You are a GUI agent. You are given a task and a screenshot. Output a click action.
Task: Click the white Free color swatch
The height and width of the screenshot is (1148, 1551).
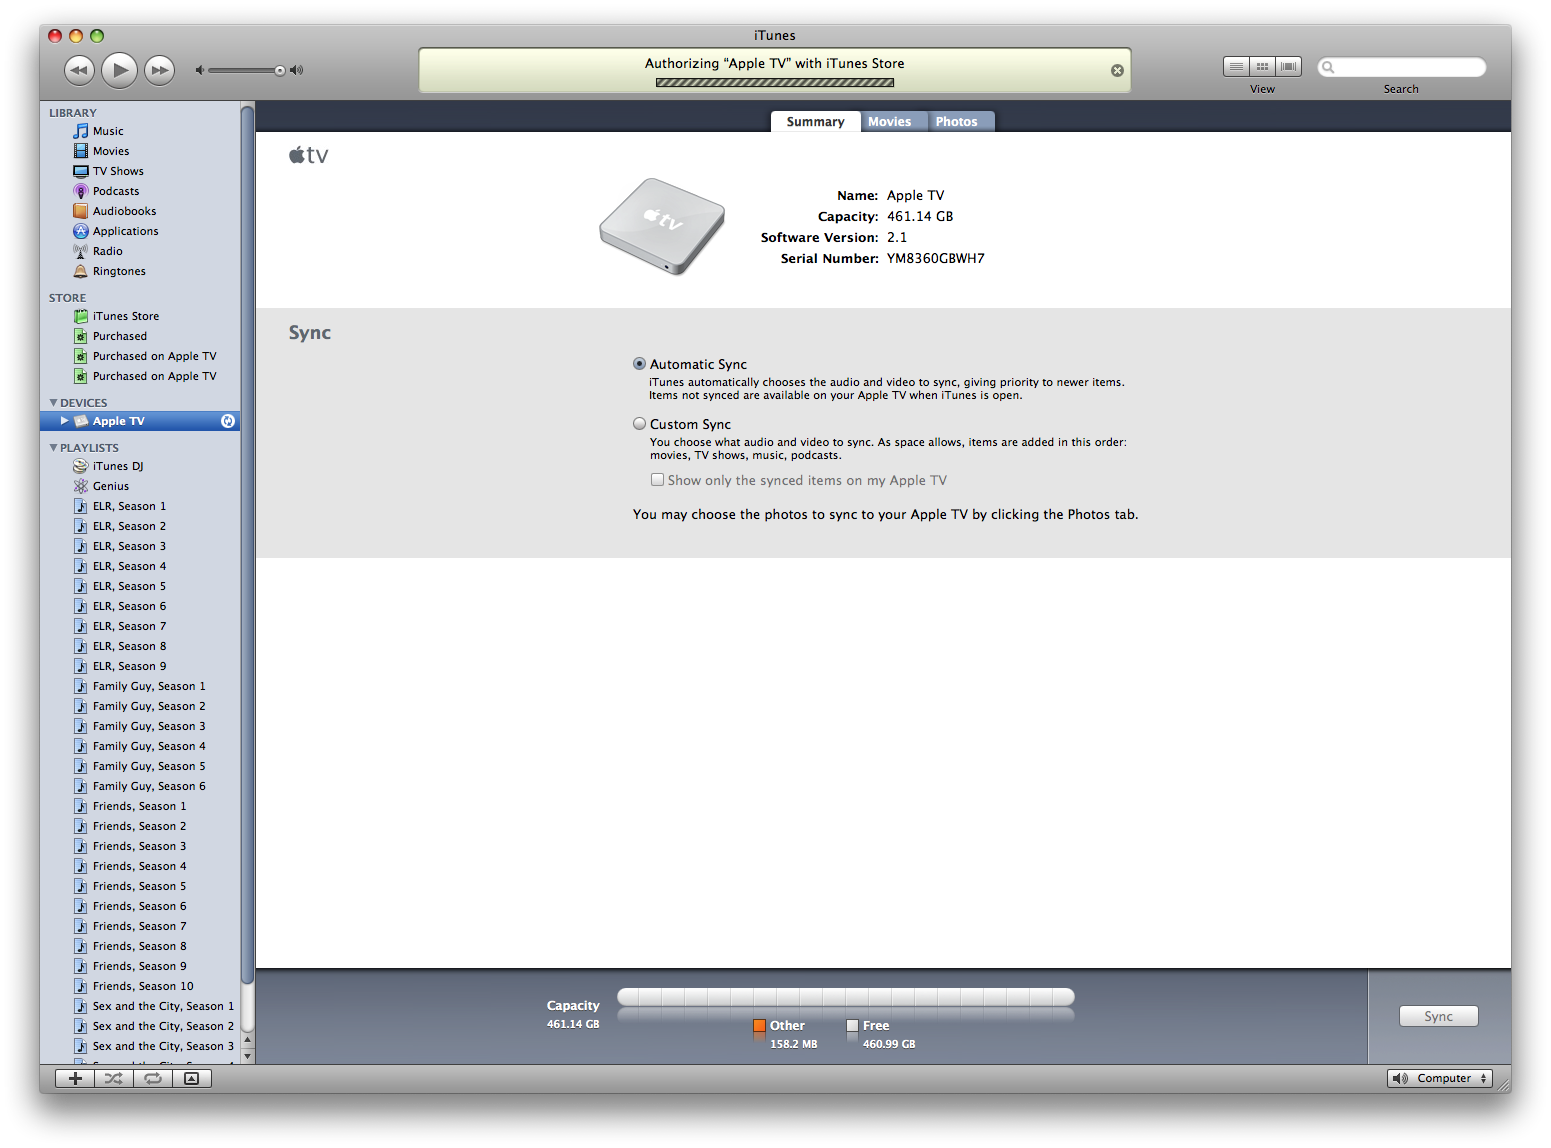(x=852, y=1025)
